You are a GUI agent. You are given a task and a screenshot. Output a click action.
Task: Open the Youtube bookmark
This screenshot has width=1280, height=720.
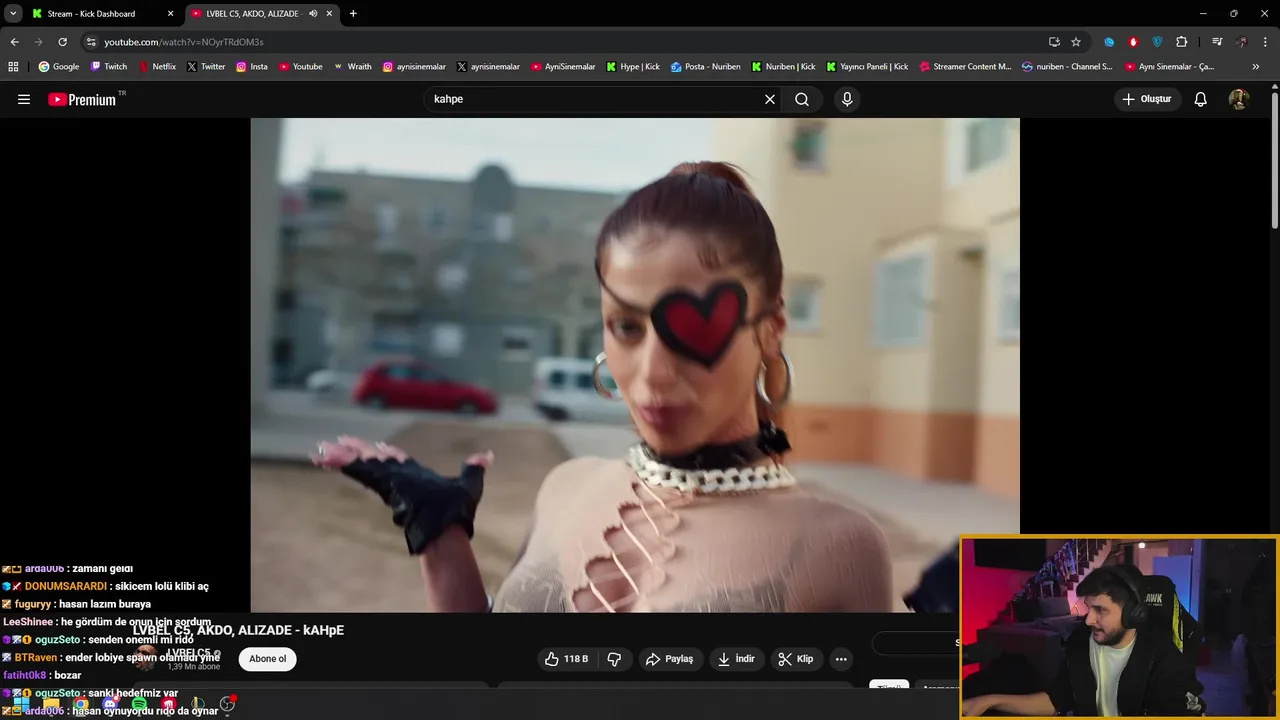[x=300, y=67]
